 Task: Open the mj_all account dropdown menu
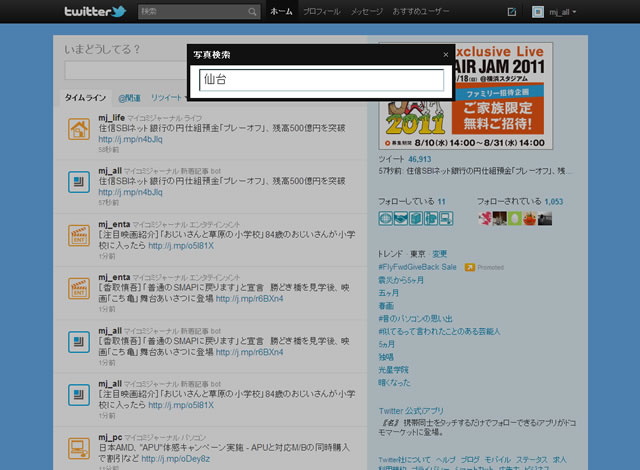[562, 12]
